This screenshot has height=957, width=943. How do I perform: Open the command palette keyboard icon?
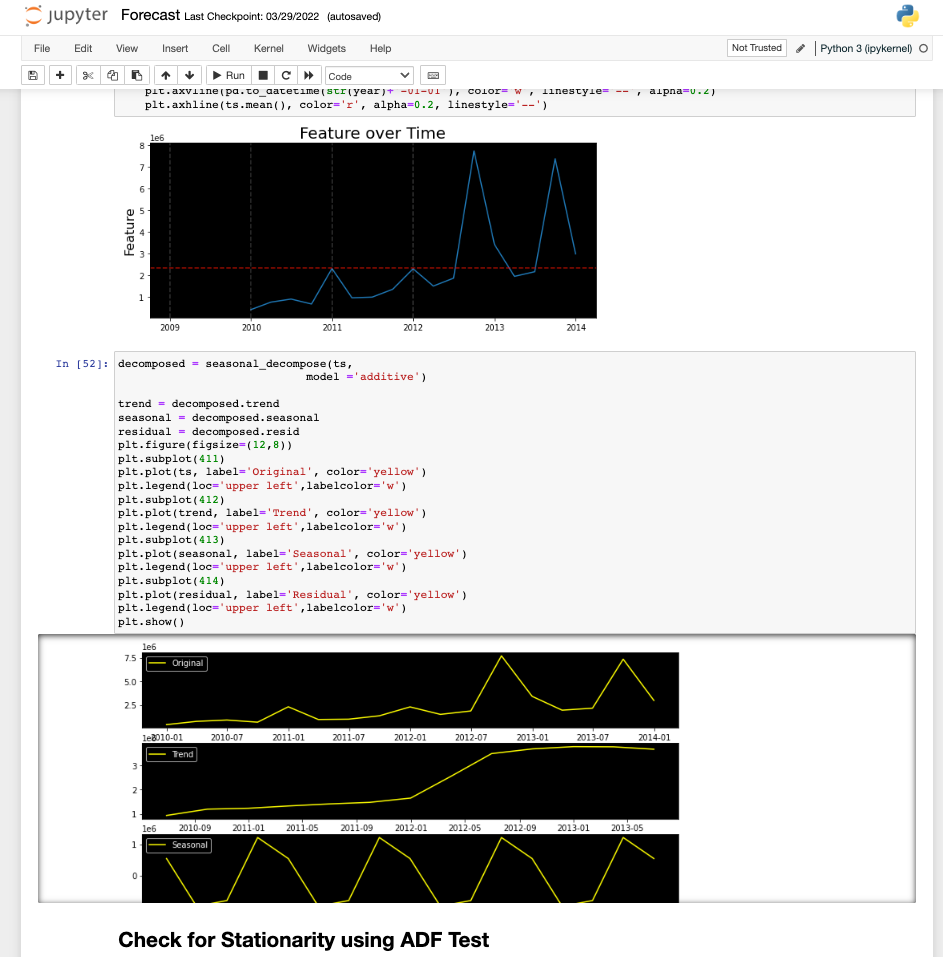pyautogui.click(x=433, y=75)
